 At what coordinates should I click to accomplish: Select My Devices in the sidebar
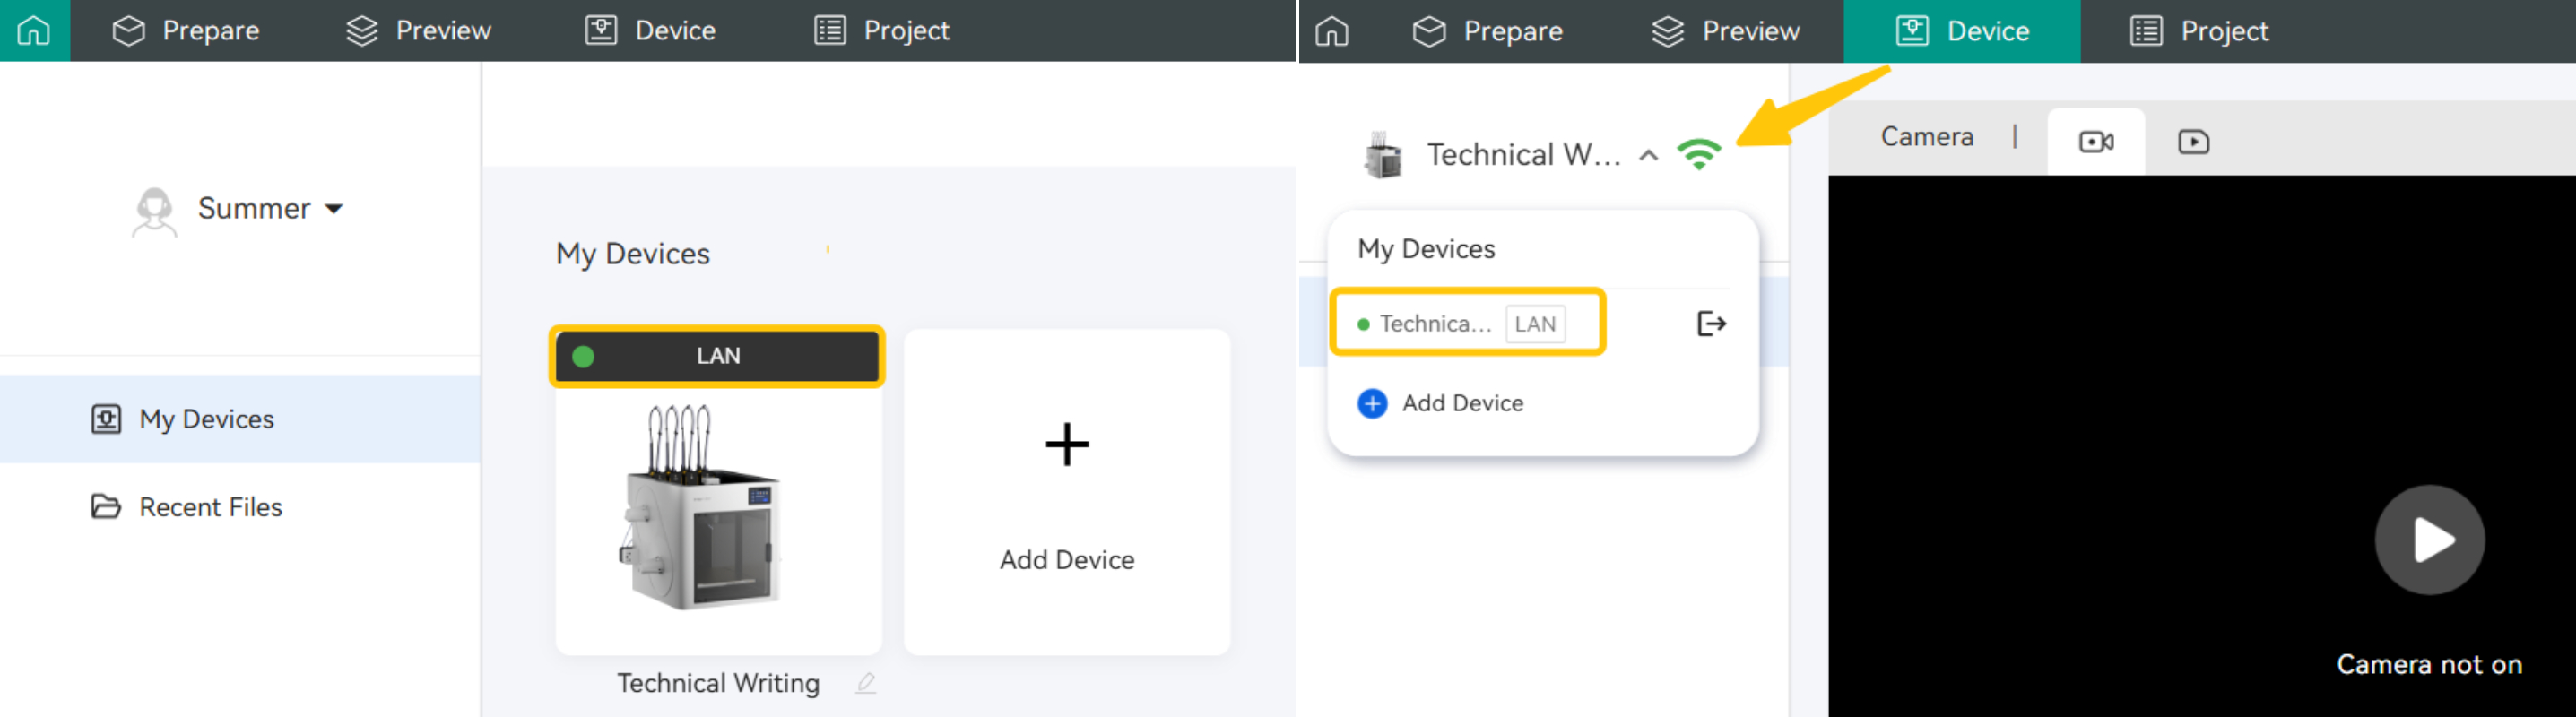pos(206,419)
